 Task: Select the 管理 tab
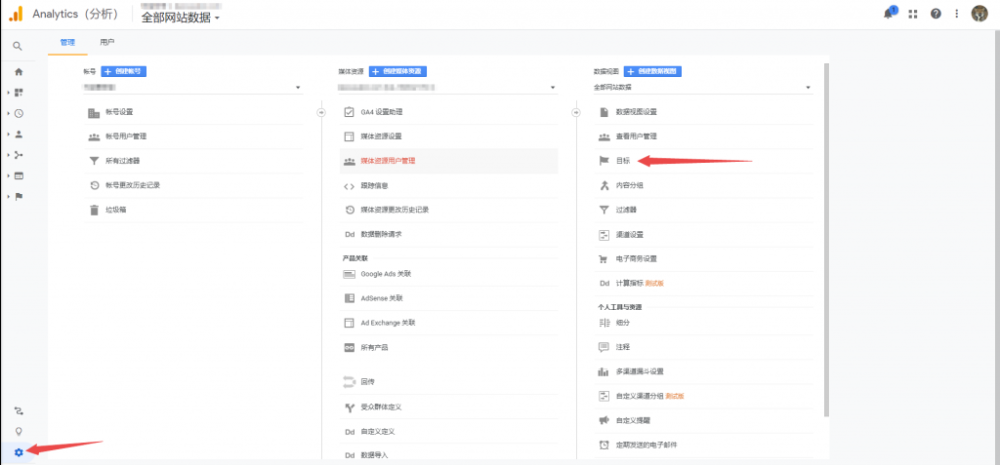point(67,43)
